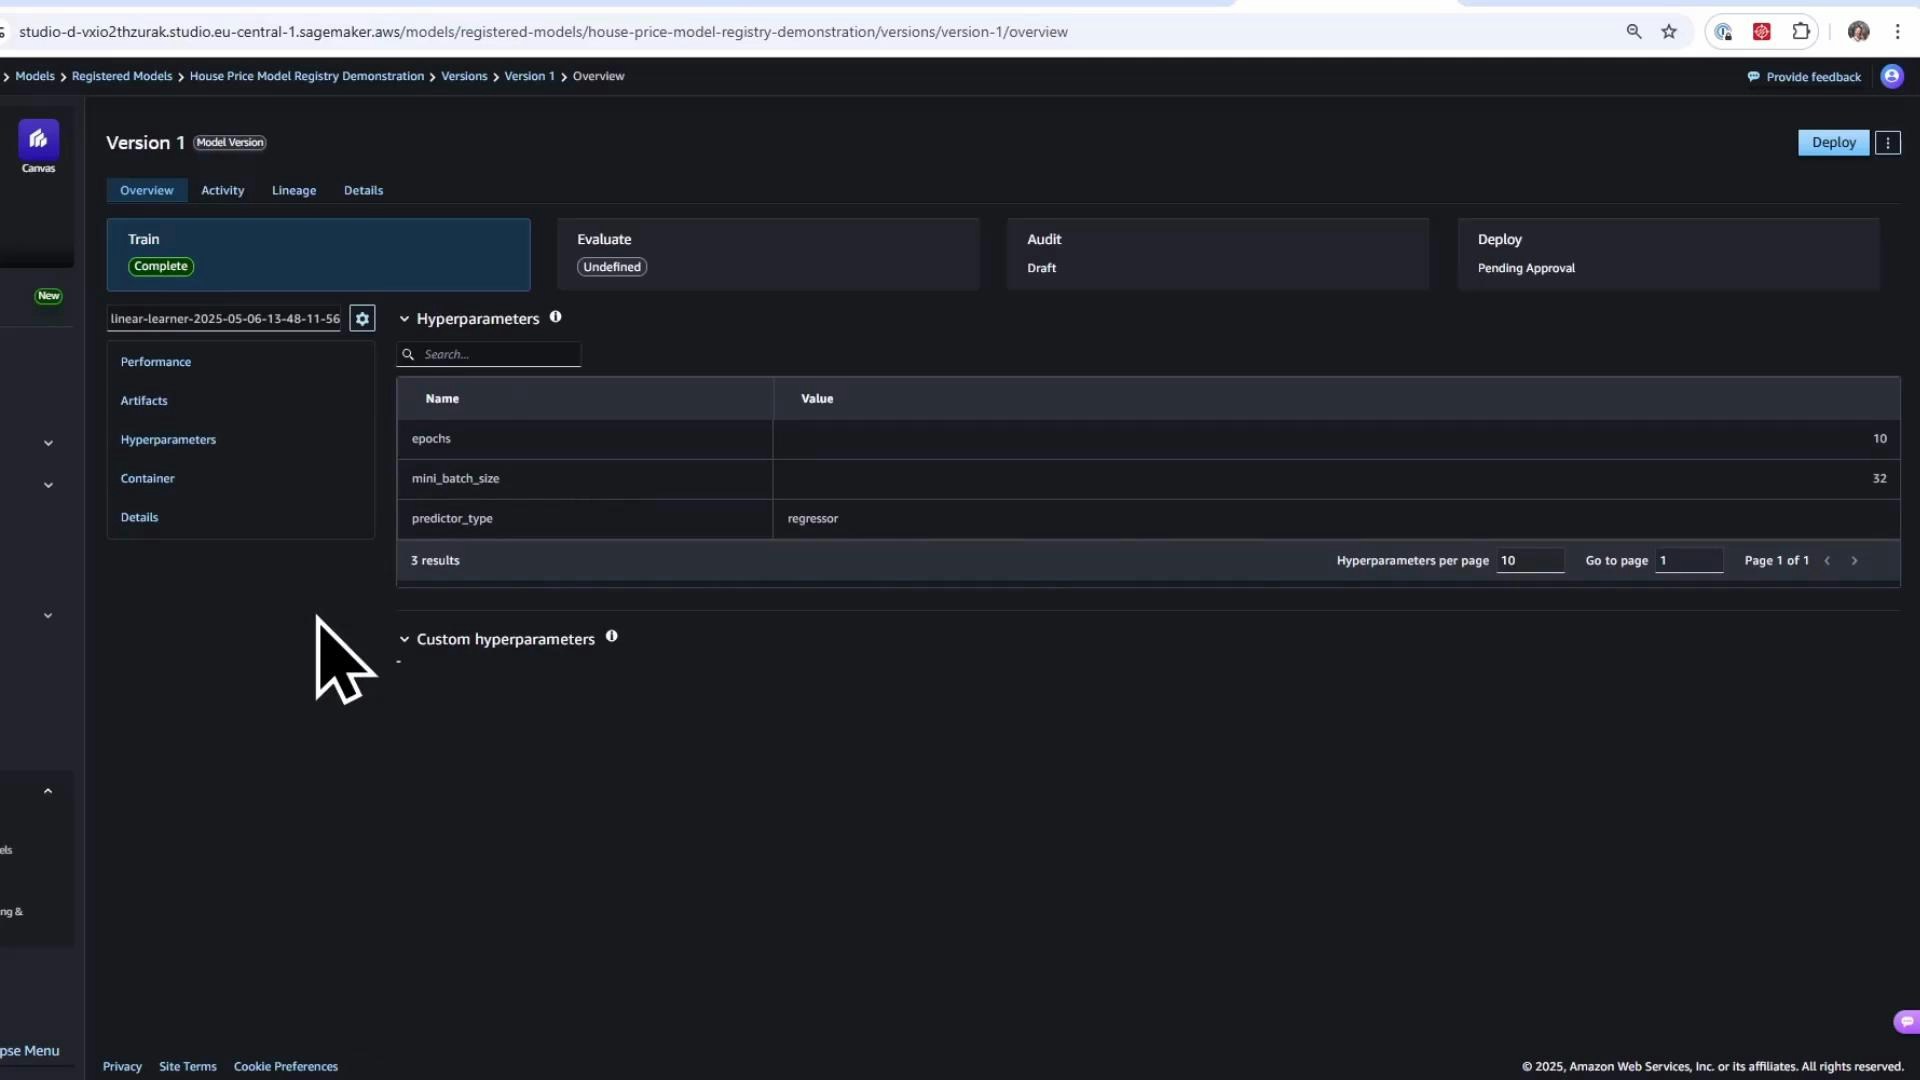Click the red browser extension icon
Image resolution: width=1920 pixels, height=1080 pixels.
[1762, 32]
